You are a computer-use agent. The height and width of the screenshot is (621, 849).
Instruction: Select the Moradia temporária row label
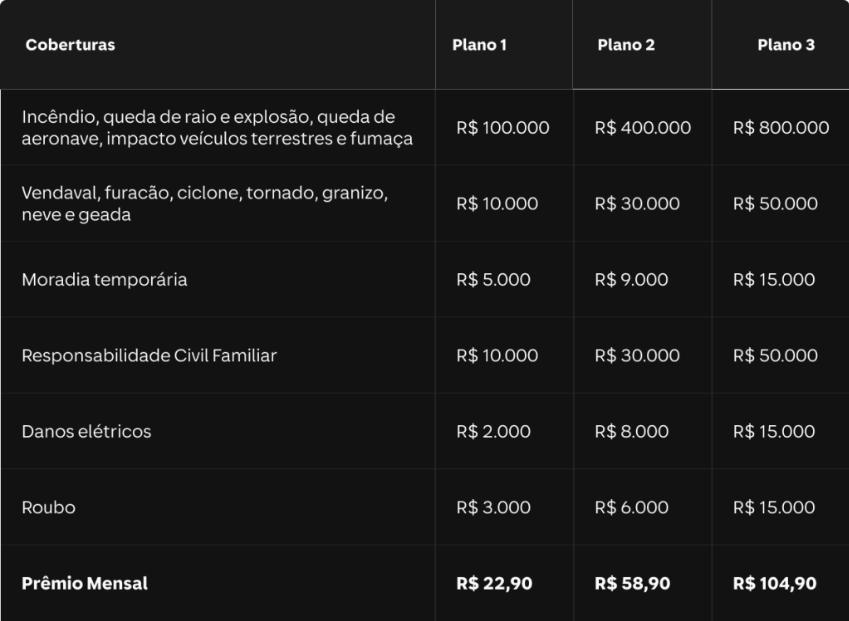point(105,280)
